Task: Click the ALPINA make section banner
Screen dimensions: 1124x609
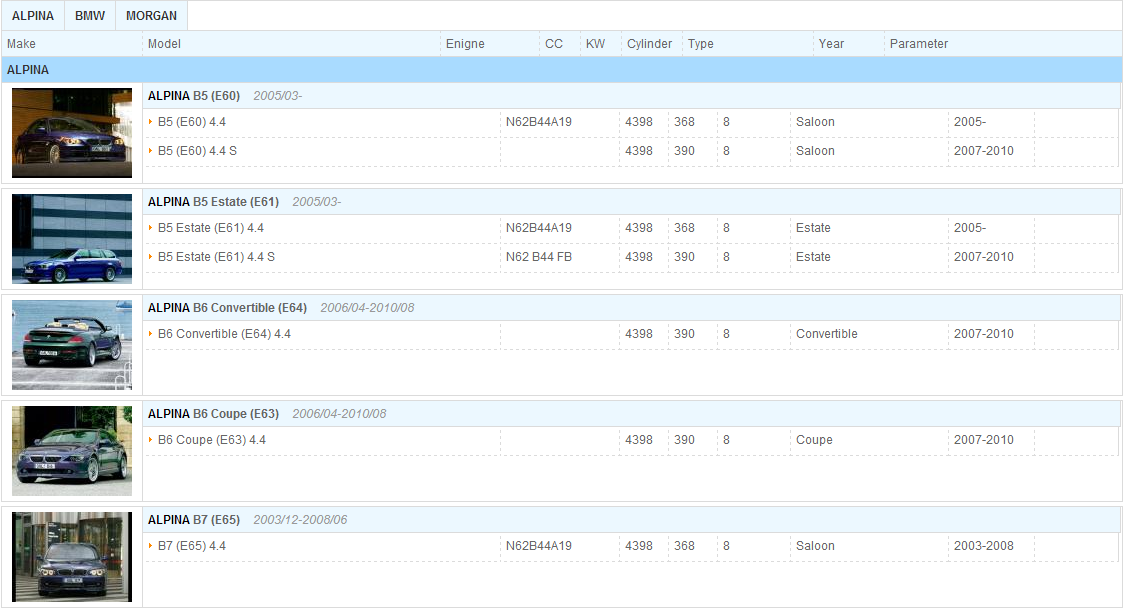Action: click(x=562, y=70)
